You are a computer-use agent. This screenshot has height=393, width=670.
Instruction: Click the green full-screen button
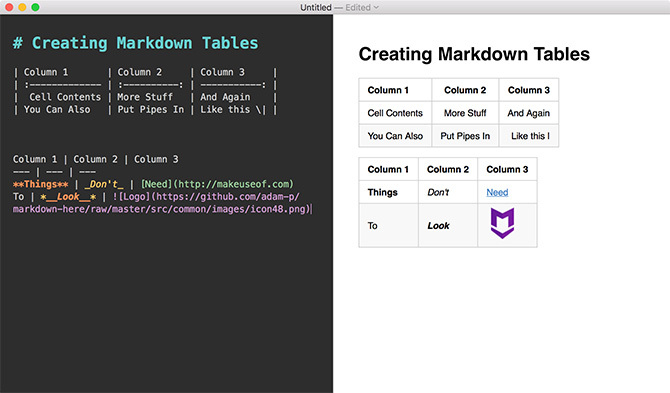(35, 7)
